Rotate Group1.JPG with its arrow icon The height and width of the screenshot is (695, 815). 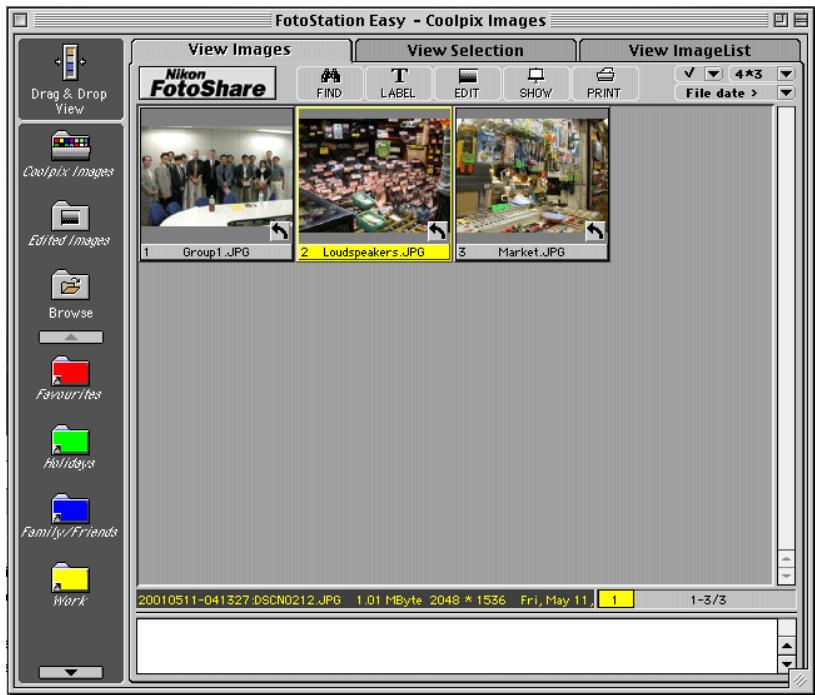pyautogui.click(x=280, y=231)
